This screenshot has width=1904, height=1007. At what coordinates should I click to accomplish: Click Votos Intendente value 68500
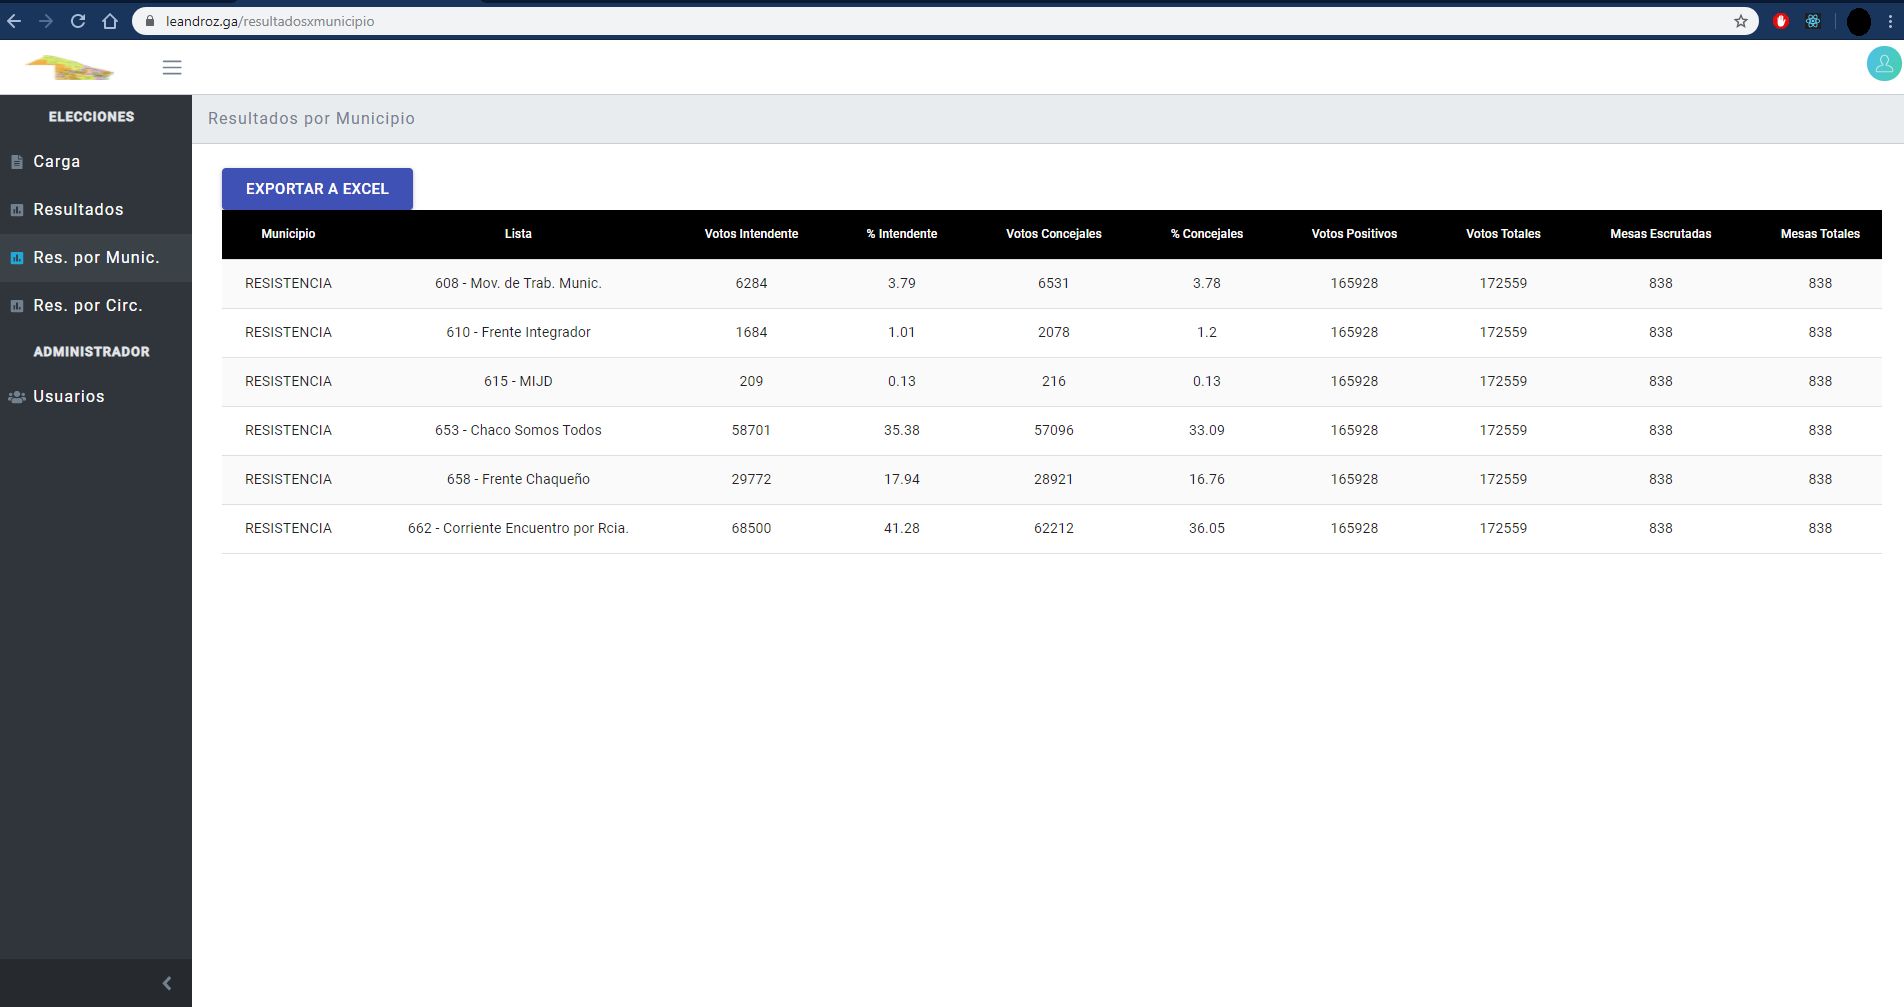click(751, 528)
